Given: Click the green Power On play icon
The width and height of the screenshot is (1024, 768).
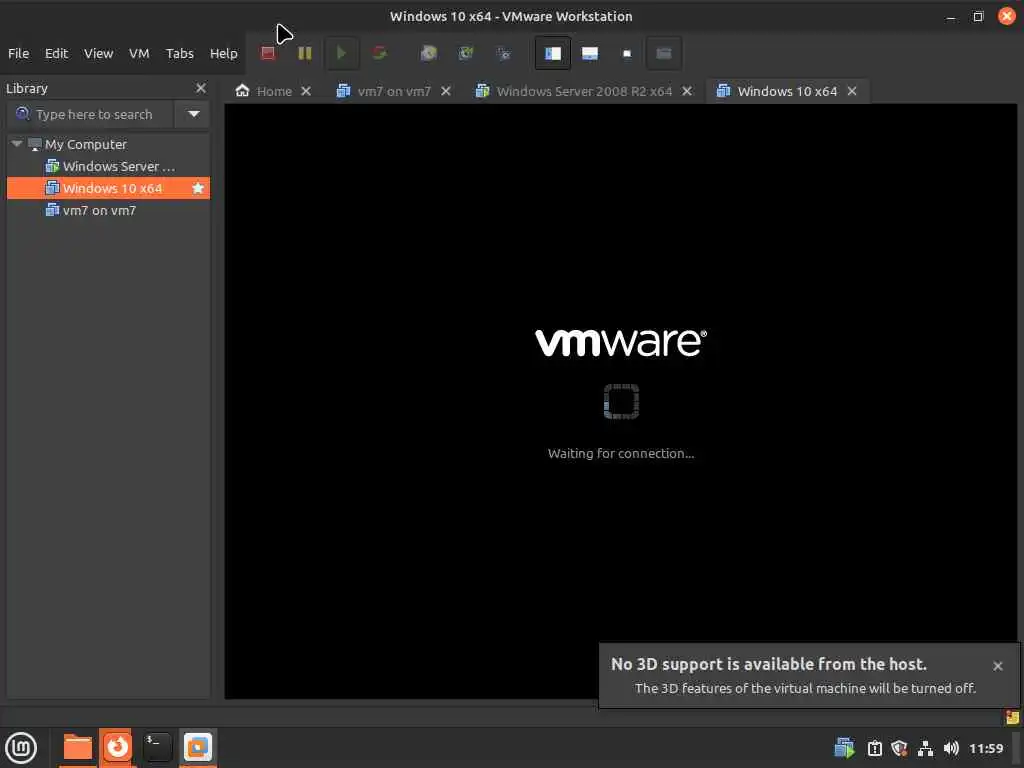Looking at the screenshot, I should tap(341, 53).
